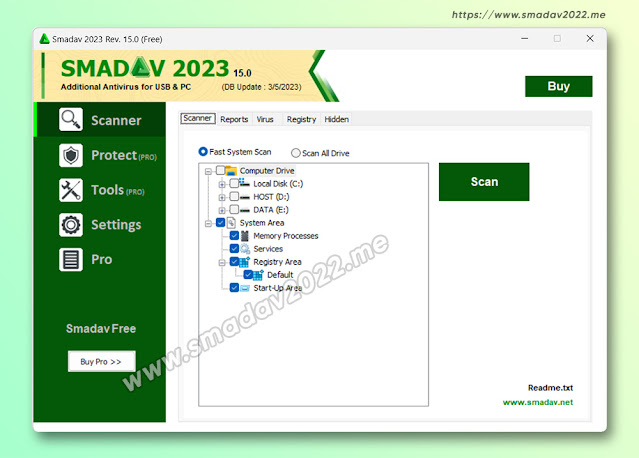
Task: Select Scan All Drive radio button
Action: coord(295,153)
